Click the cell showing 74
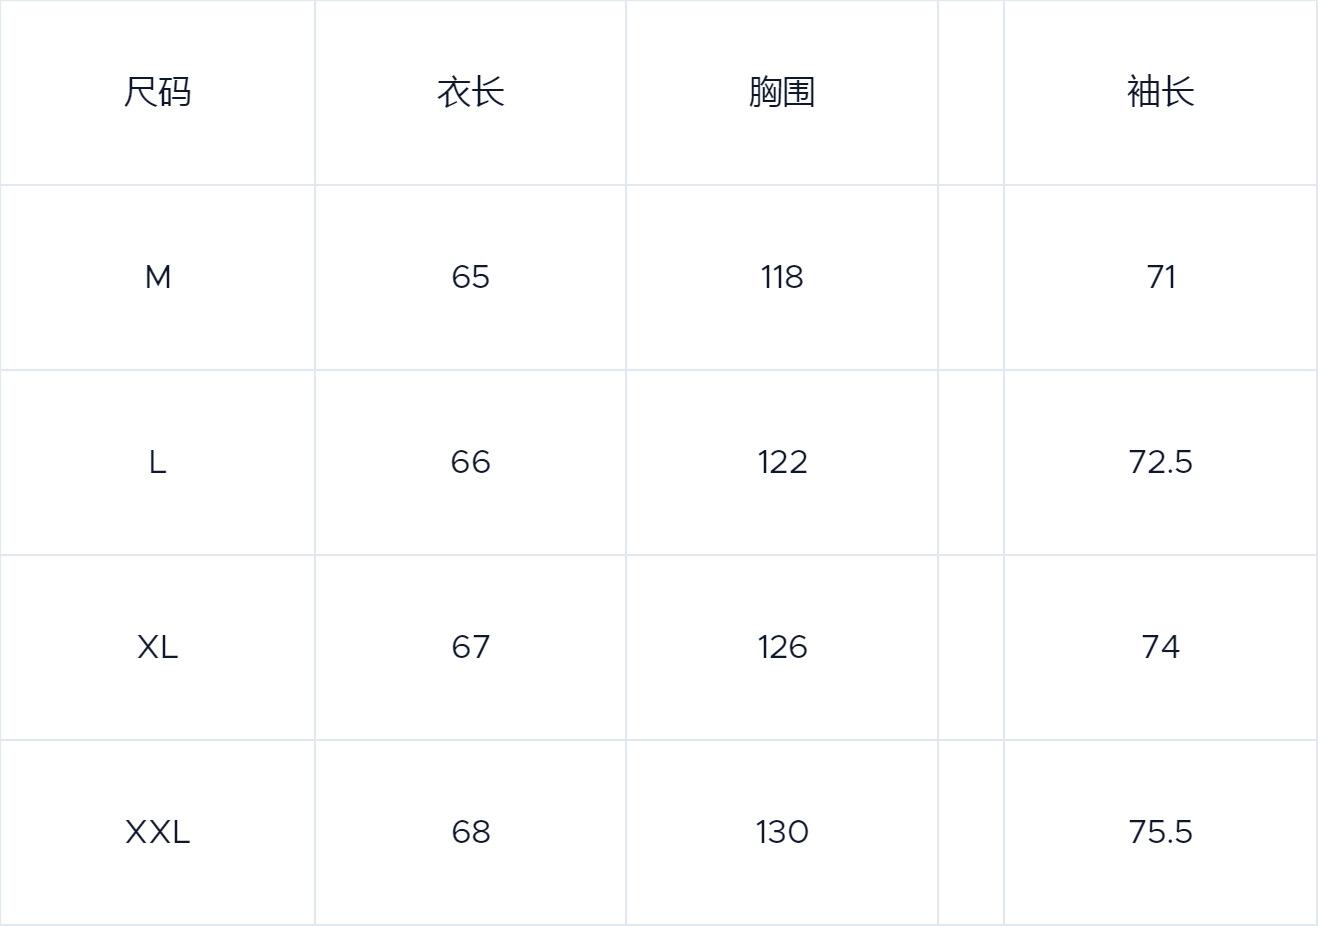 coord(1160,647)
